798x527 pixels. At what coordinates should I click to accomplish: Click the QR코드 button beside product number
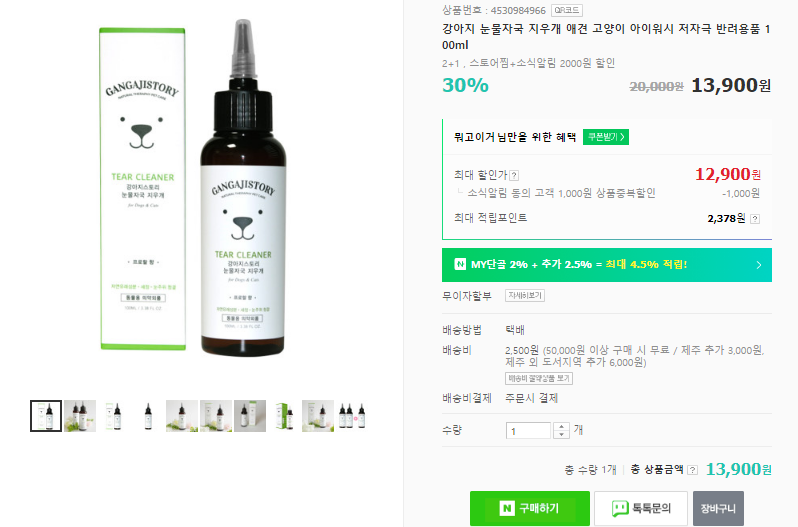pyautogui.click(x=566, y=10)
